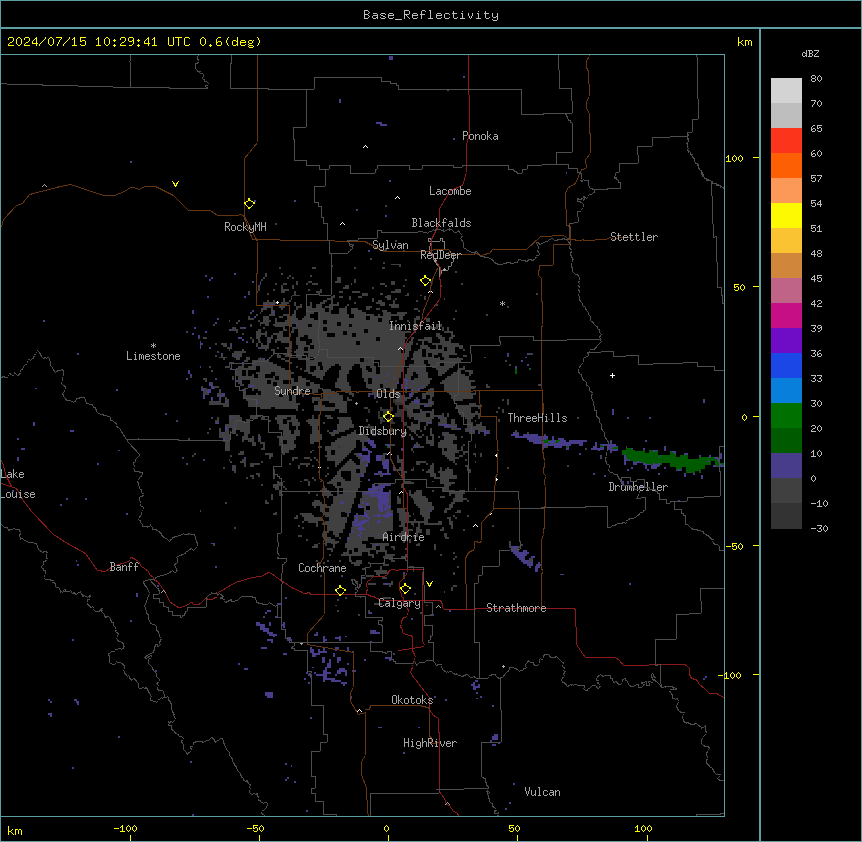Screen dimensions: 862x842
Task: Click the Strathmore city label
Action: 516,608
